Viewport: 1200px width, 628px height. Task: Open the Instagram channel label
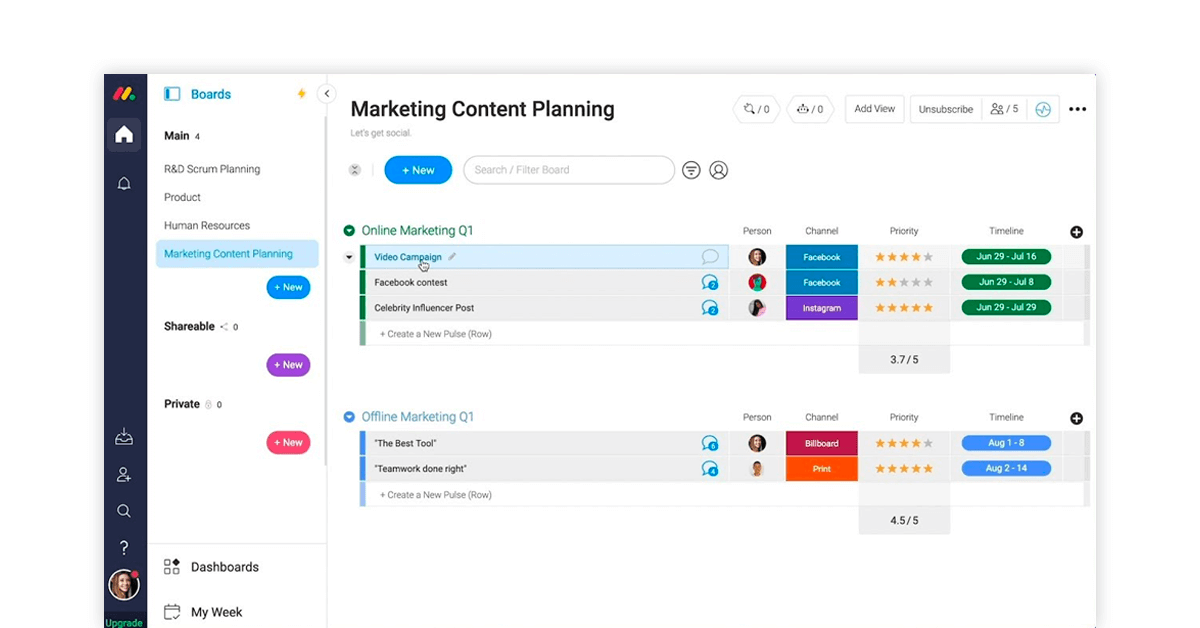[822, 308]
